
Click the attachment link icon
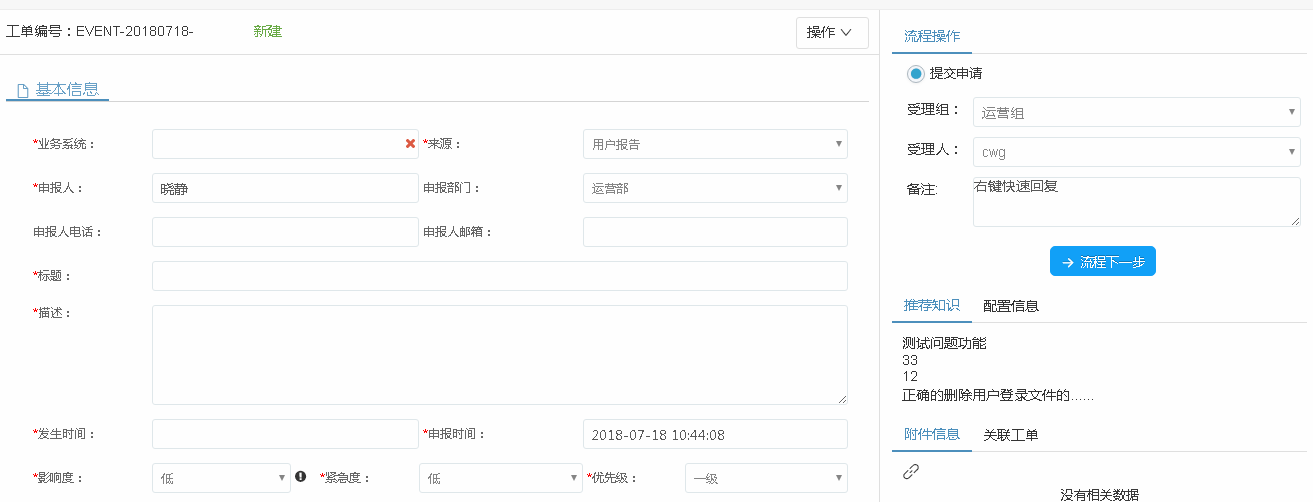tap(910, 471)
